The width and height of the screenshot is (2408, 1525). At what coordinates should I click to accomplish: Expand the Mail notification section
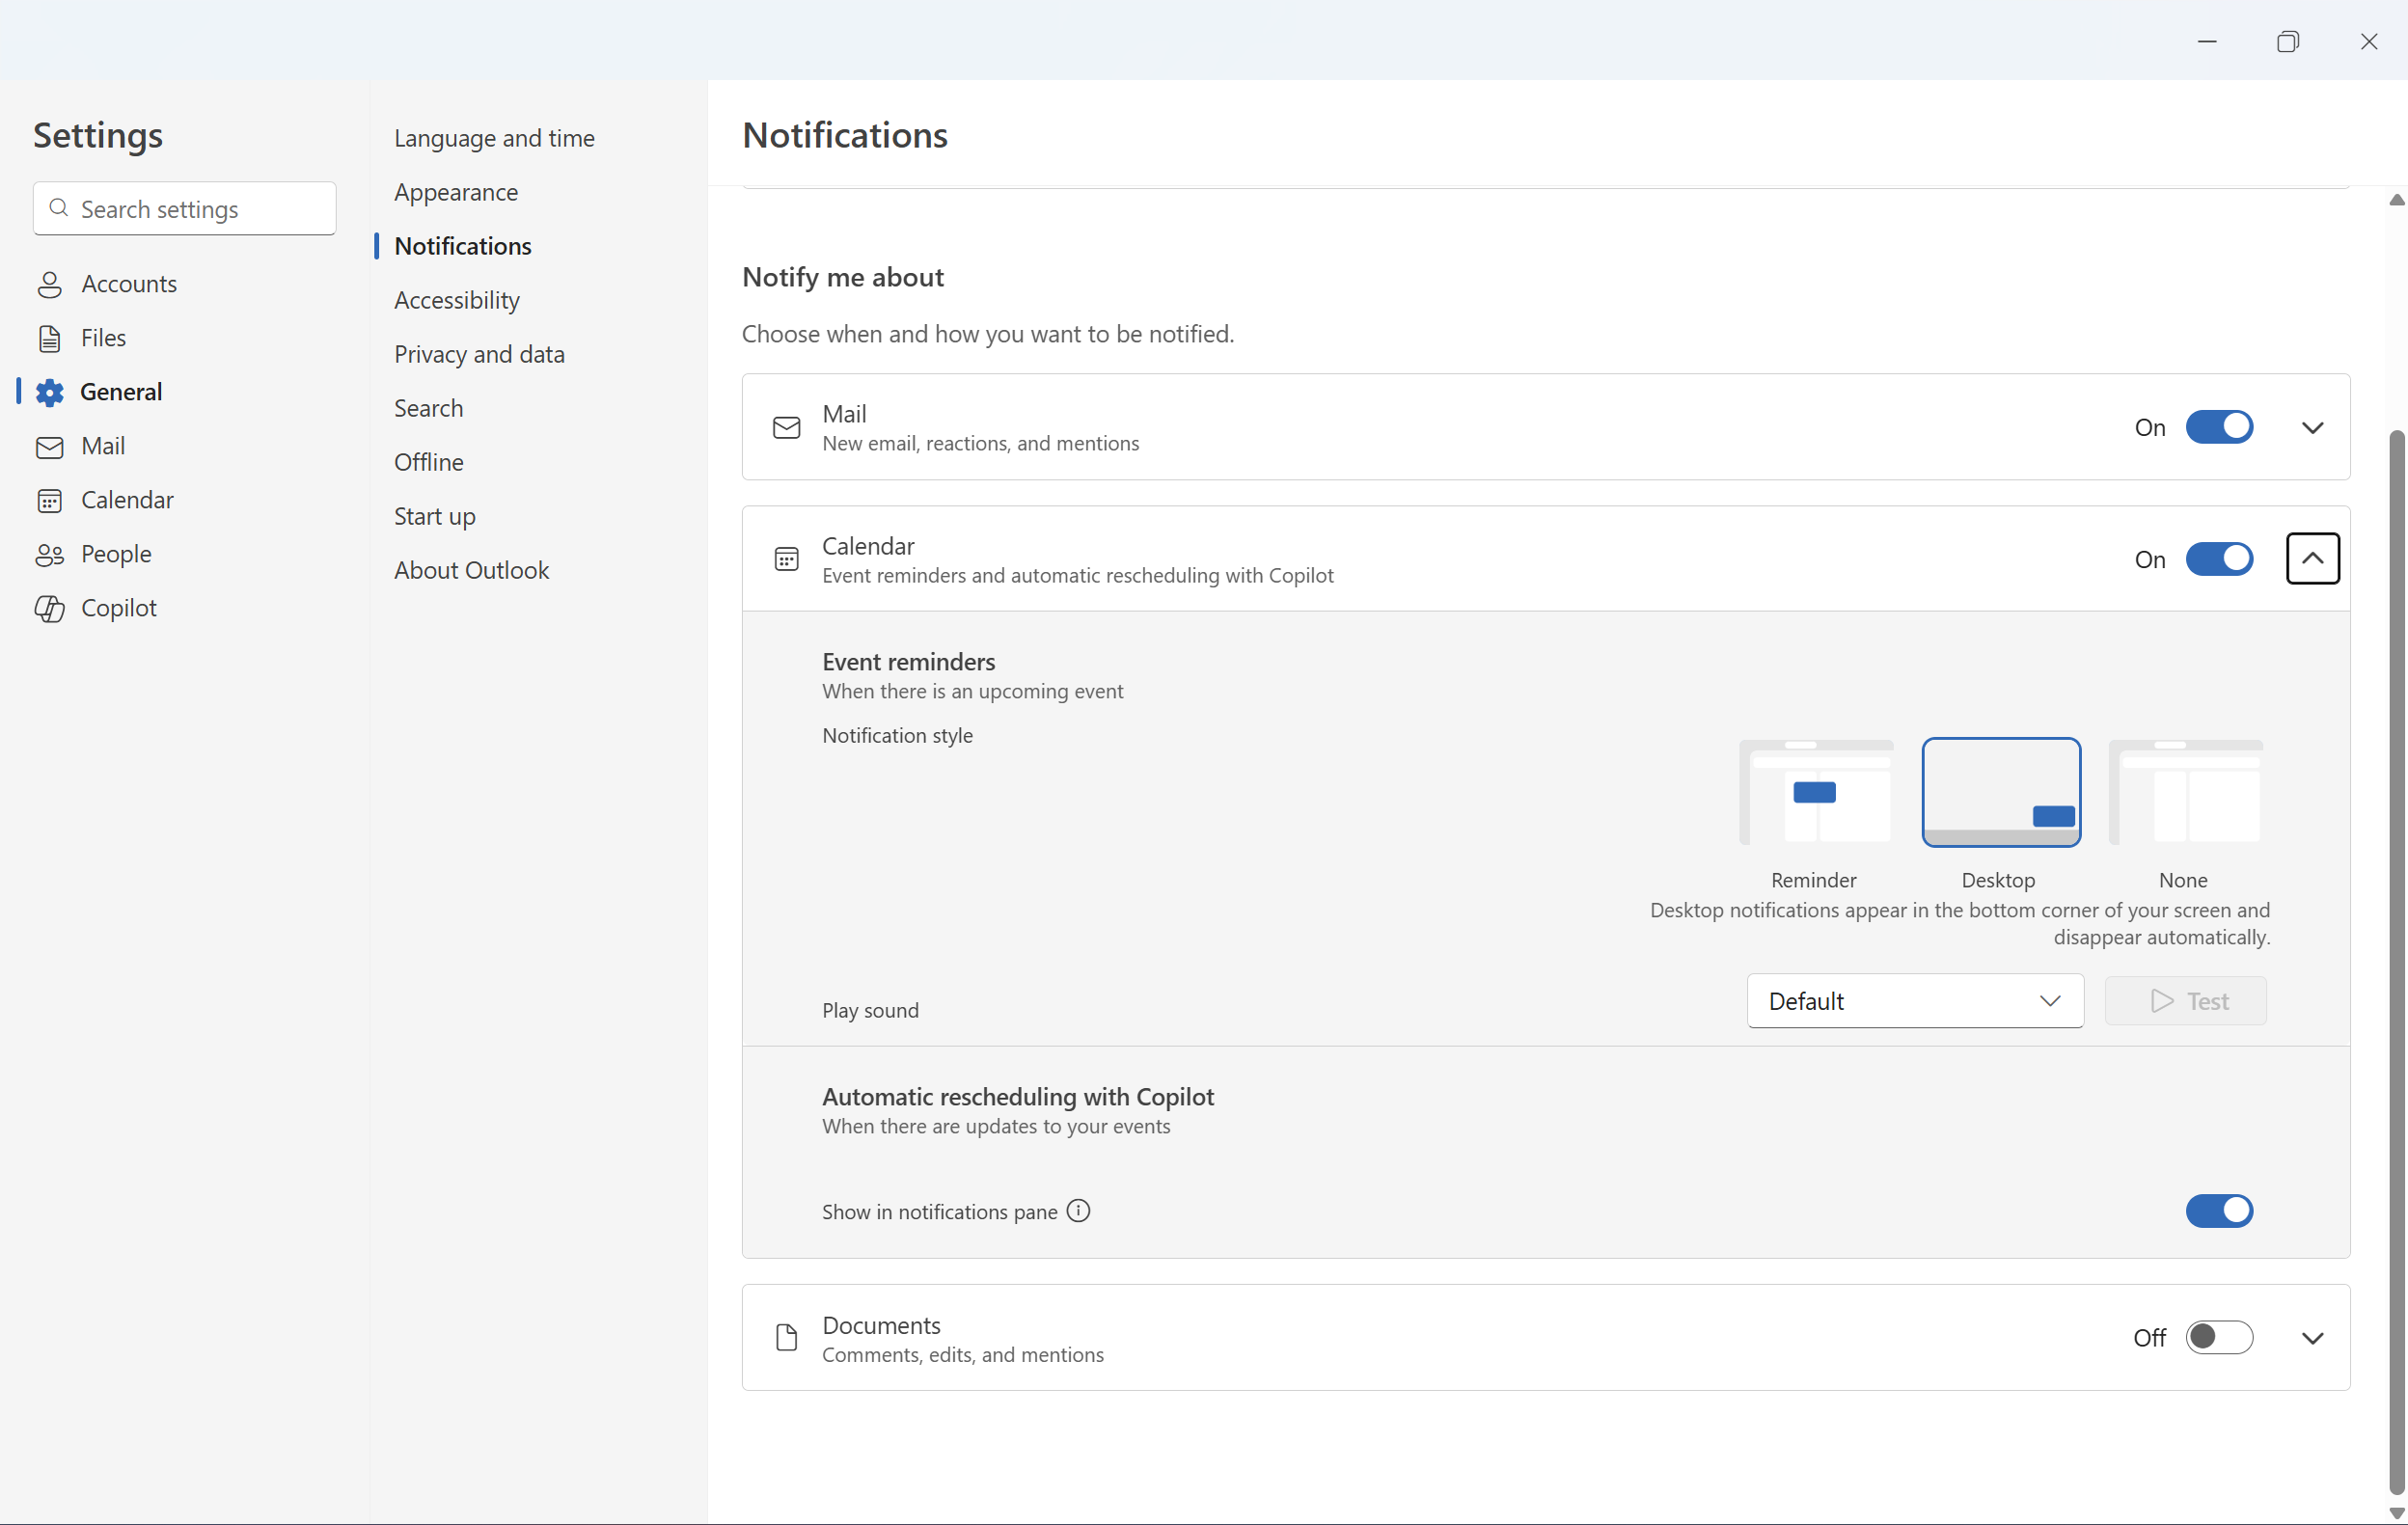coord(2312,428)
